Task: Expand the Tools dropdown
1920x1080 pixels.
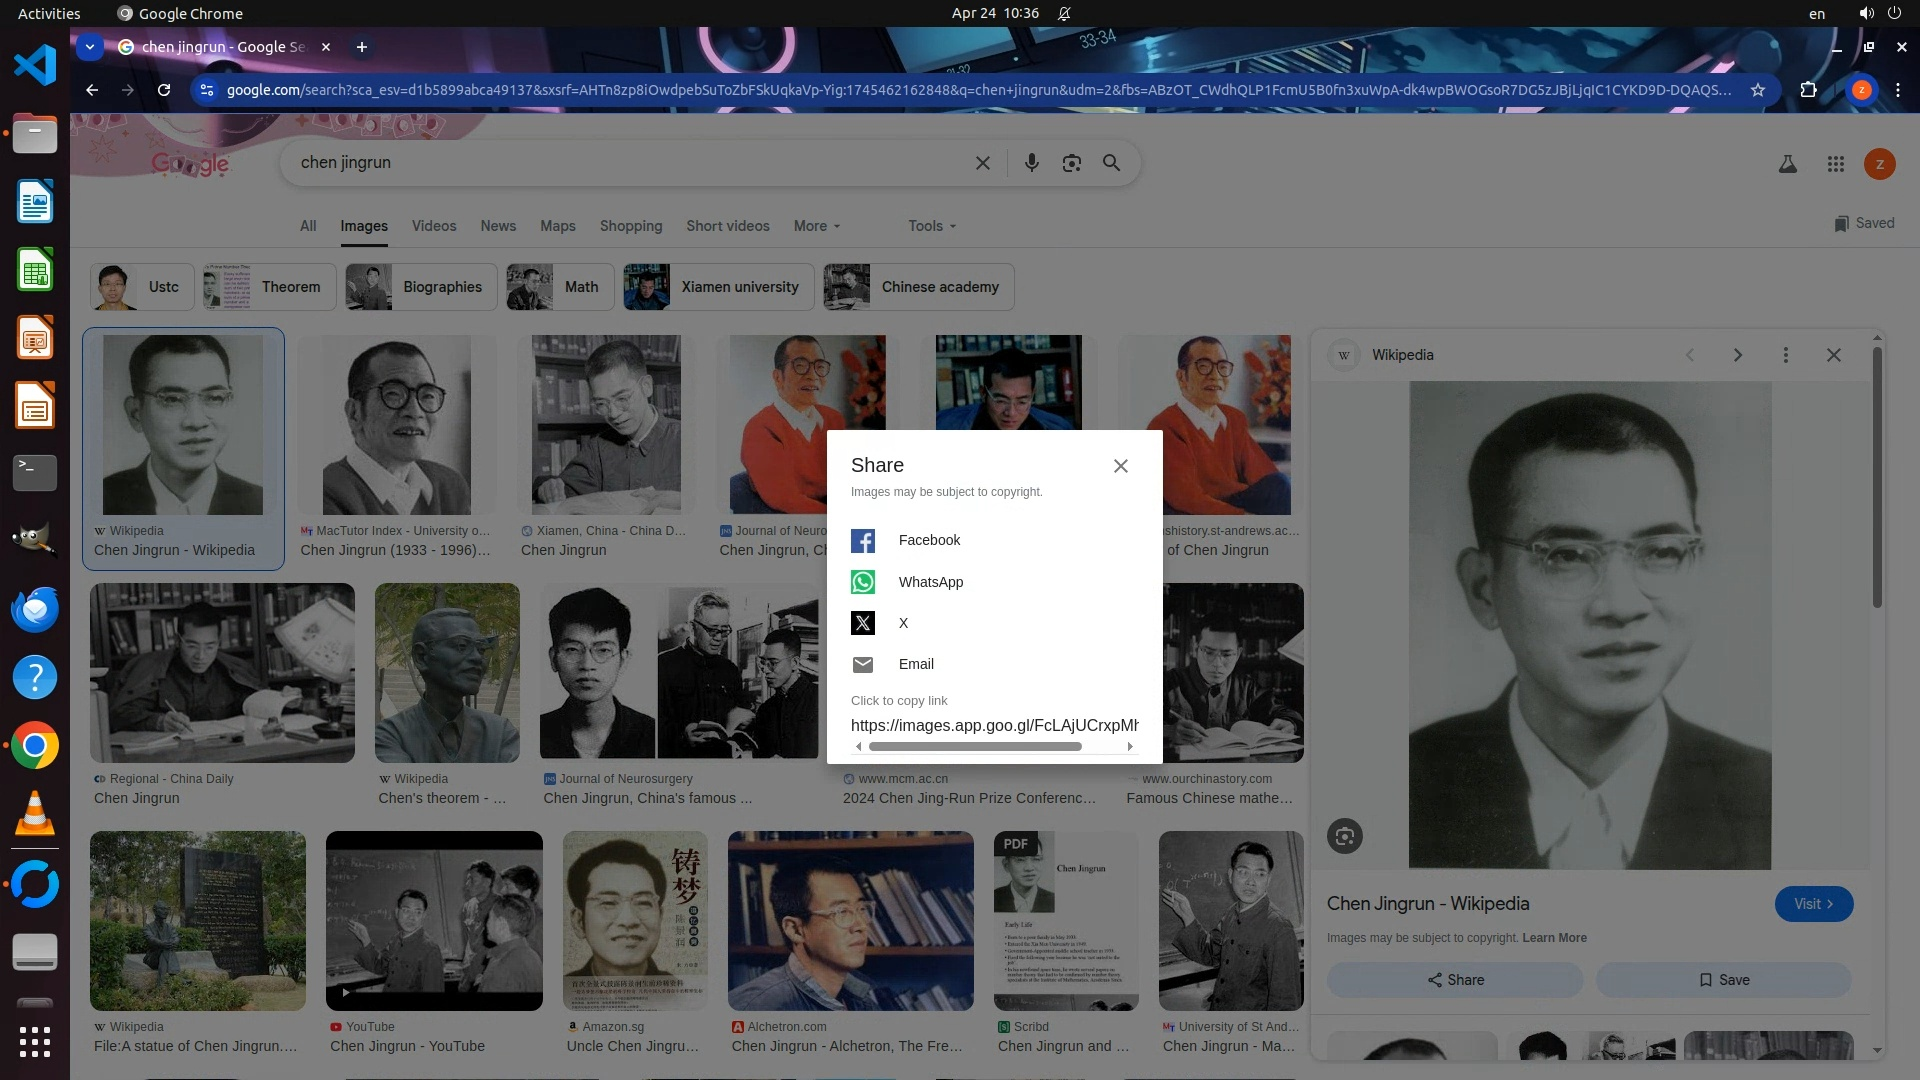Action: tap(931, 226)
